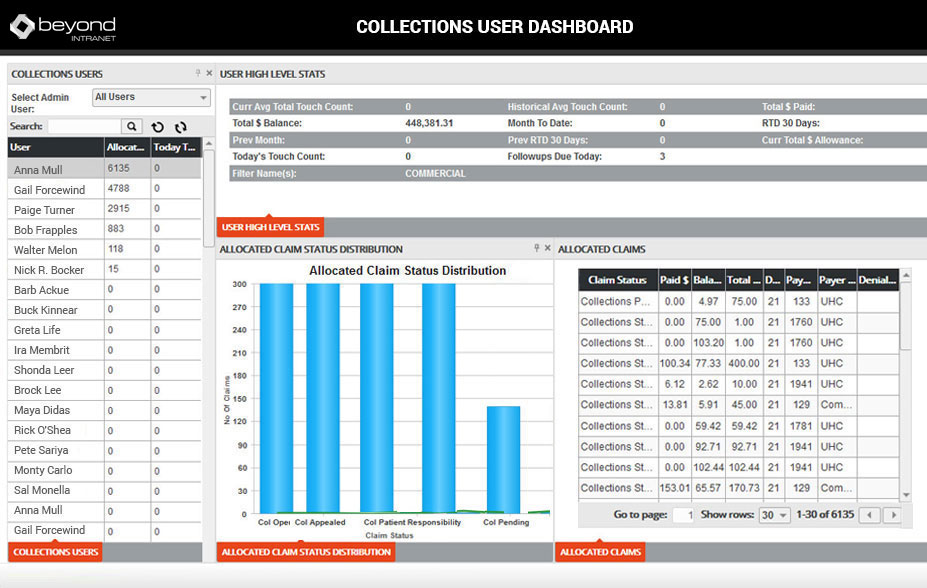Click the reset (counter-clockwise arrow) icon

click(x=158, y=127)
